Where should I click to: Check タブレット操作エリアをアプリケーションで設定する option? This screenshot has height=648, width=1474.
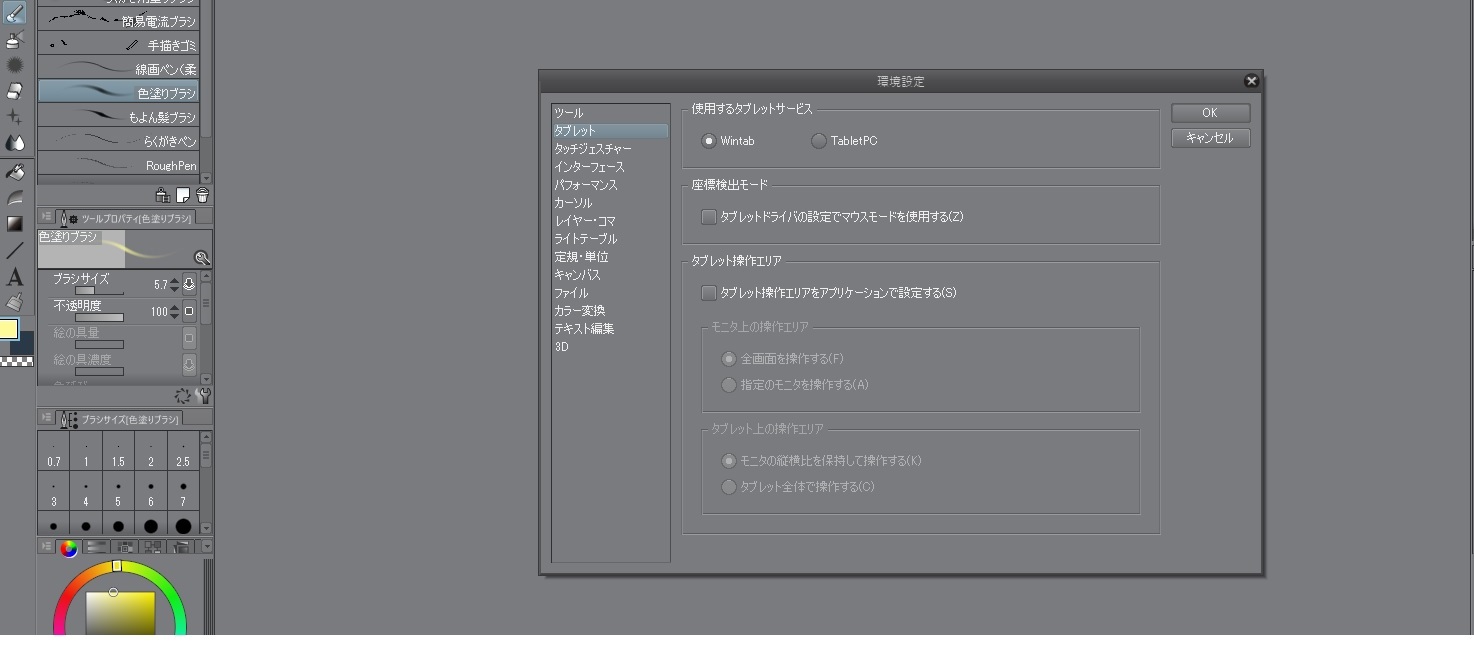[709, 293]
